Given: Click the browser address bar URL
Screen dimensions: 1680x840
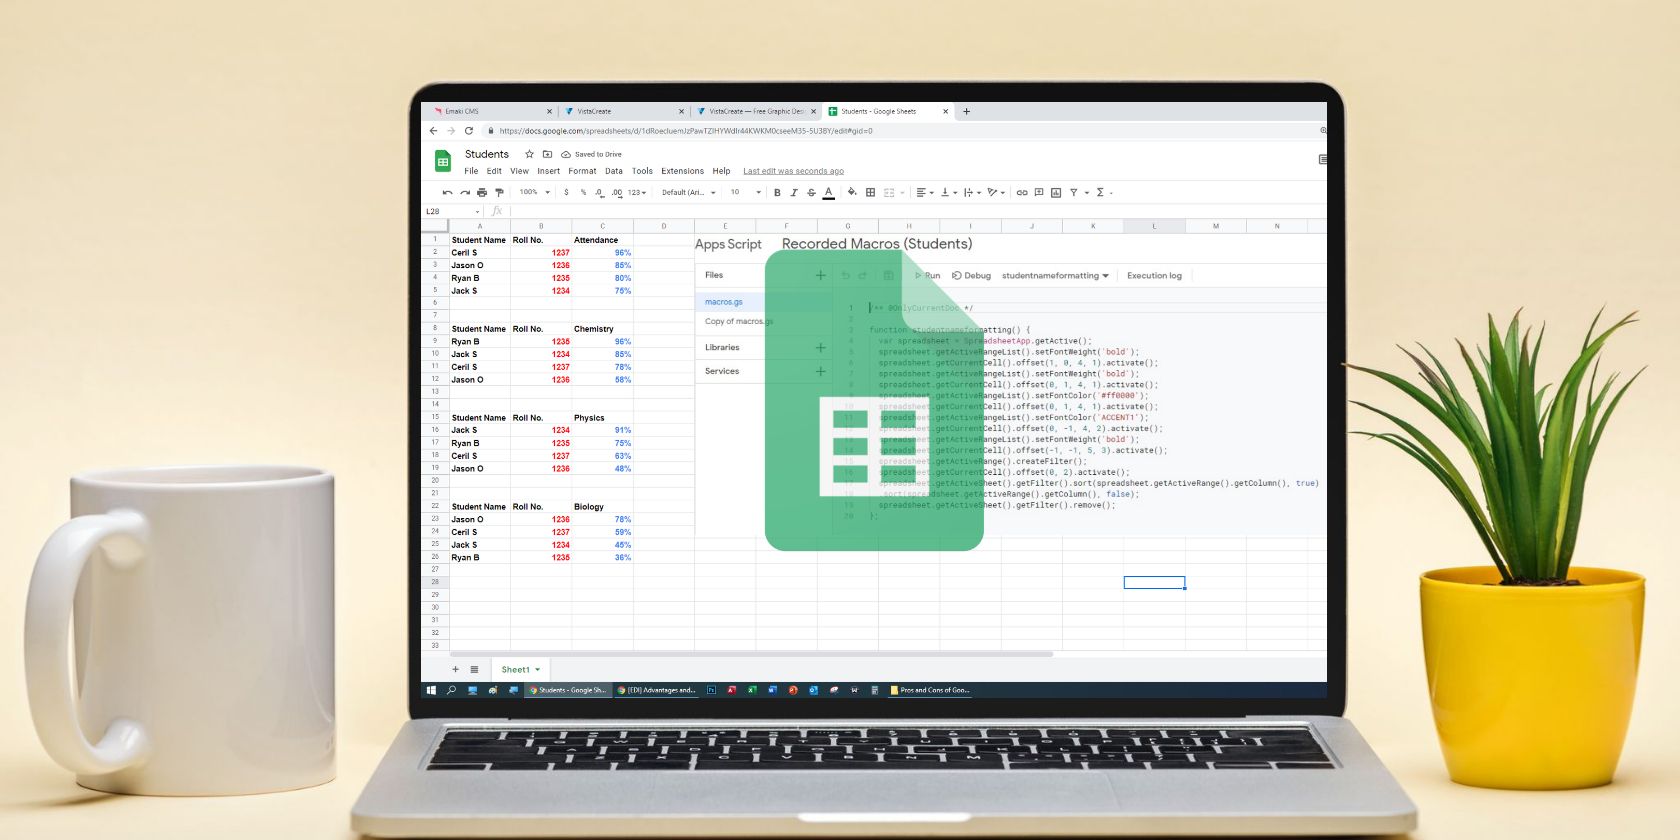Looking at the screenshot, I should point(685,131).
